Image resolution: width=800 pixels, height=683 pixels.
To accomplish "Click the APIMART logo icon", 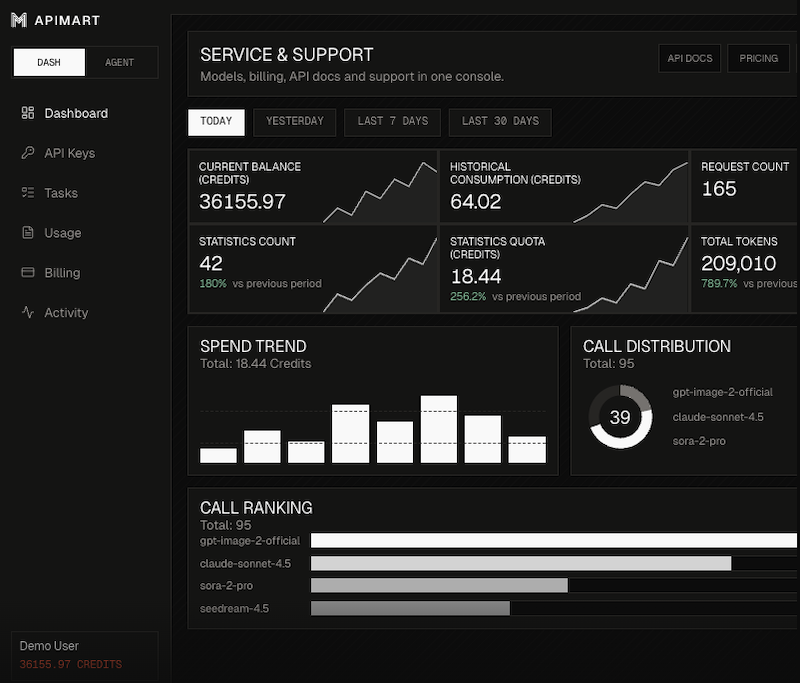I will 19,20.
